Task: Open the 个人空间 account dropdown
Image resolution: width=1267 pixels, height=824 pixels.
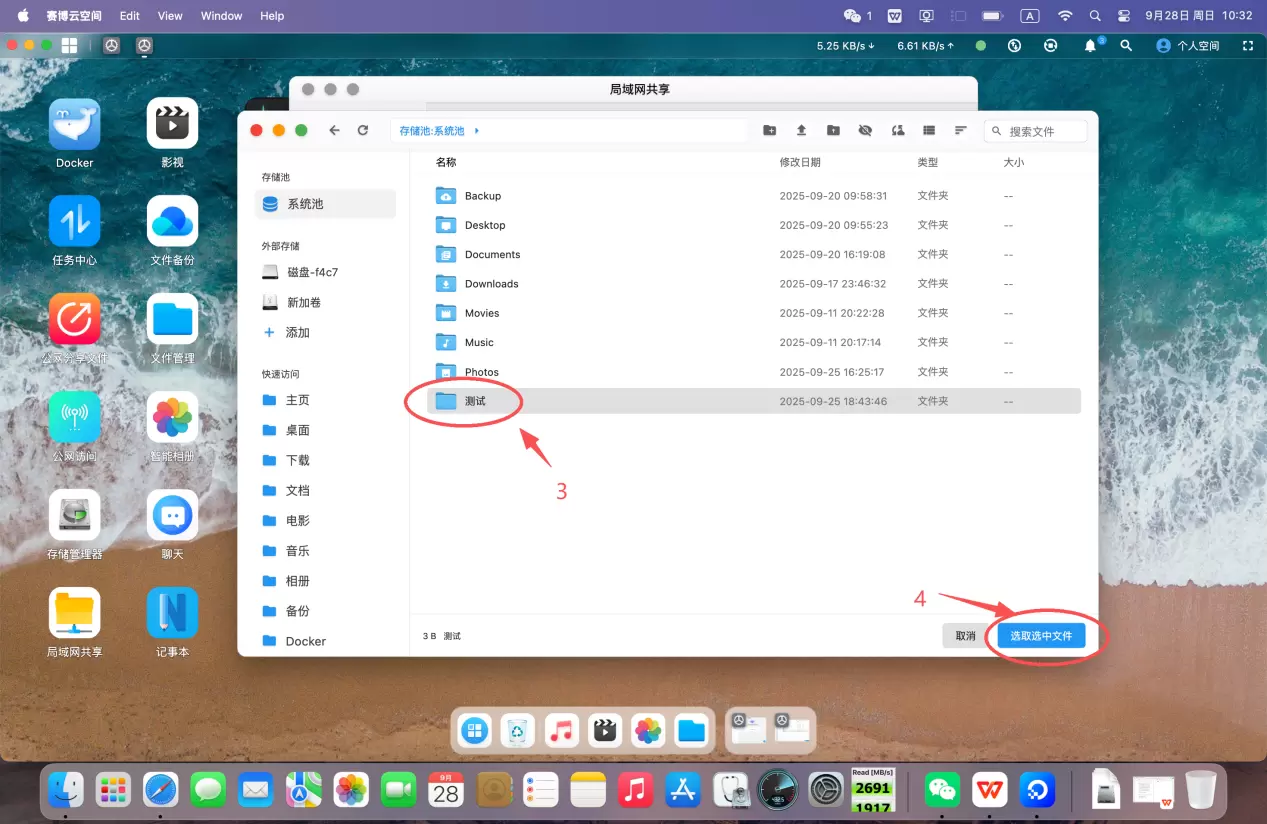Action: [1188, 46]
